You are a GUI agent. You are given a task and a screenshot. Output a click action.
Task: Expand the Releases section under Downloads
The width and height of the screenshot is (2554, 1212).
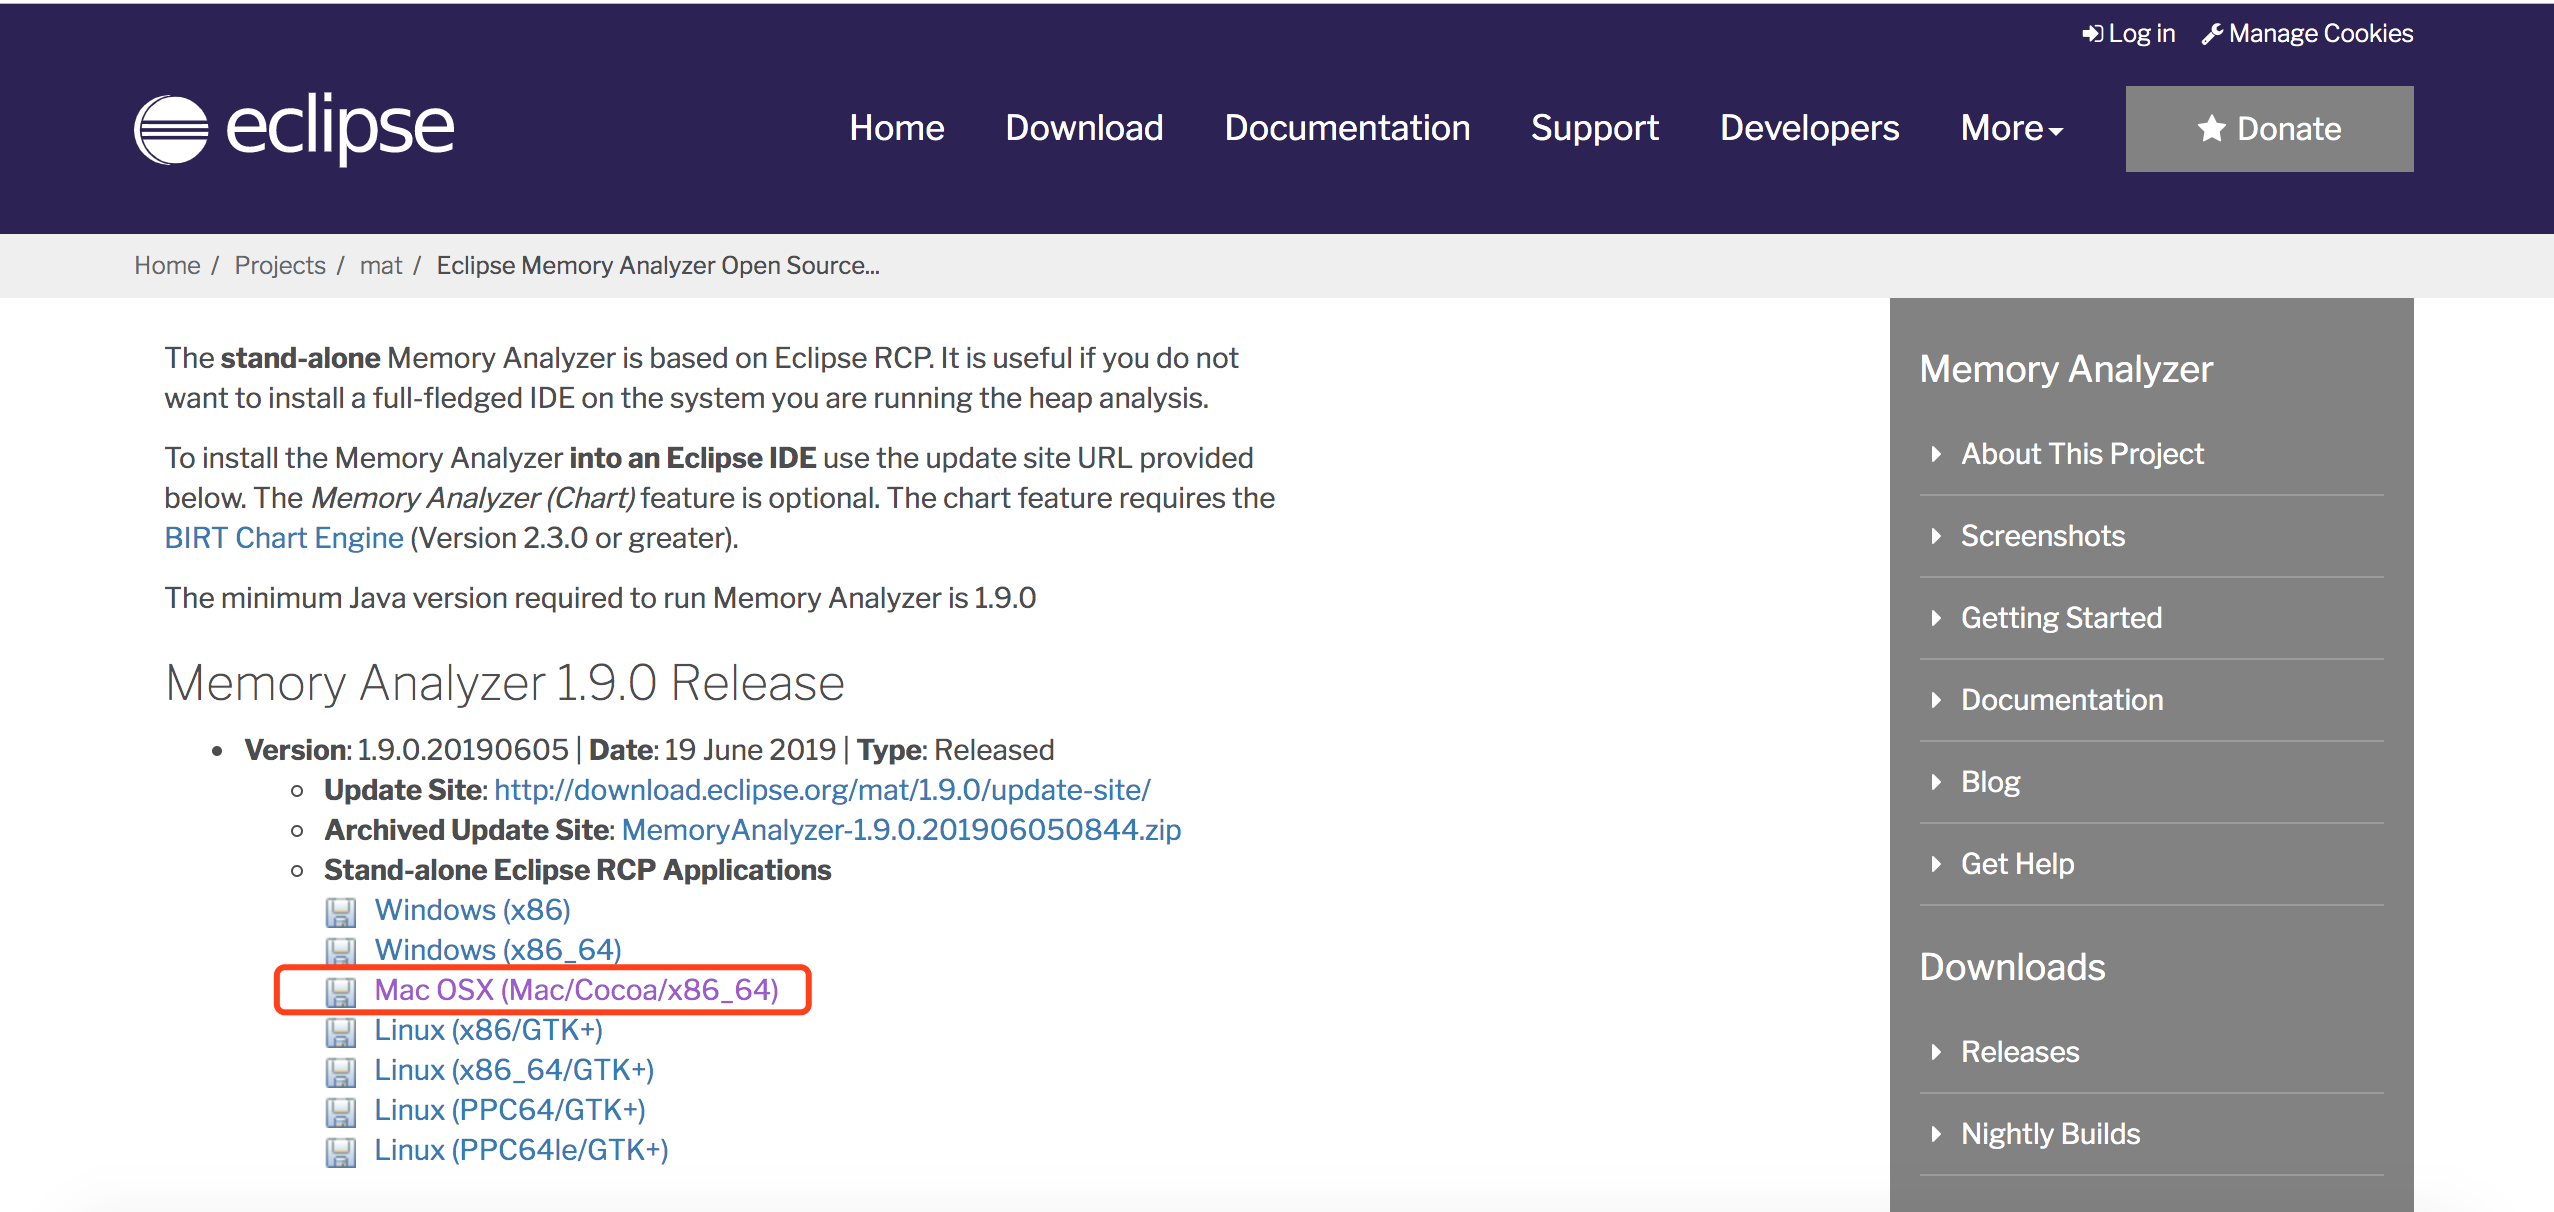tap(2019, 1051)
